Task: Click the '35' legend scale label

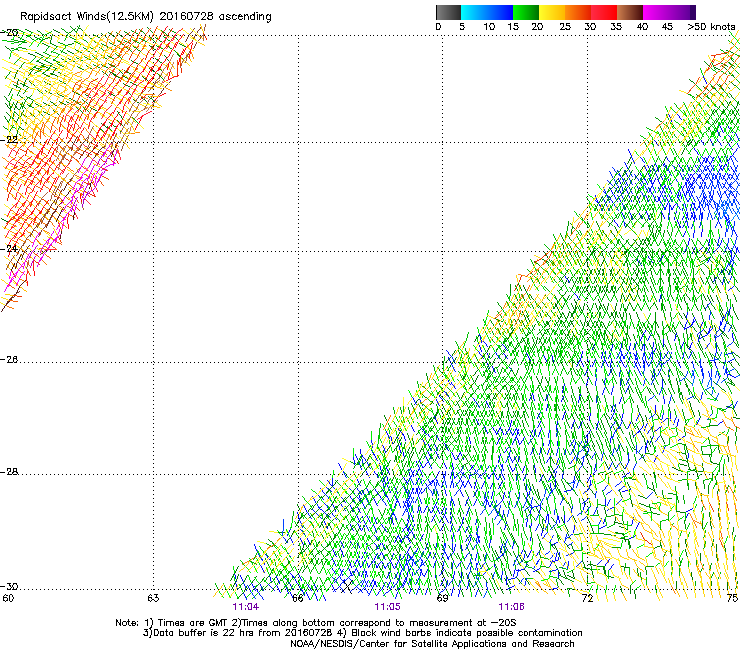Action: (x=616, y=27)
